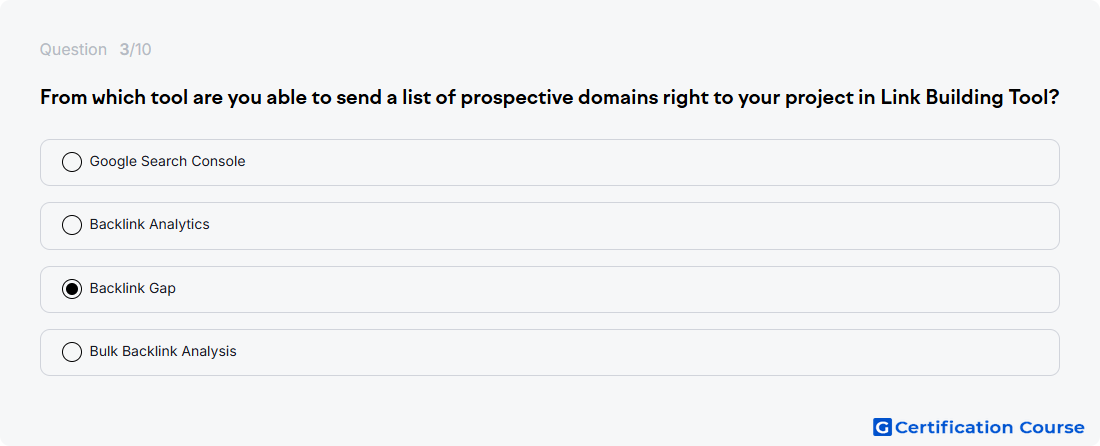1100x446 pixels.
Task: Click the gray "Question" label
Action: (x=73, y=50)
